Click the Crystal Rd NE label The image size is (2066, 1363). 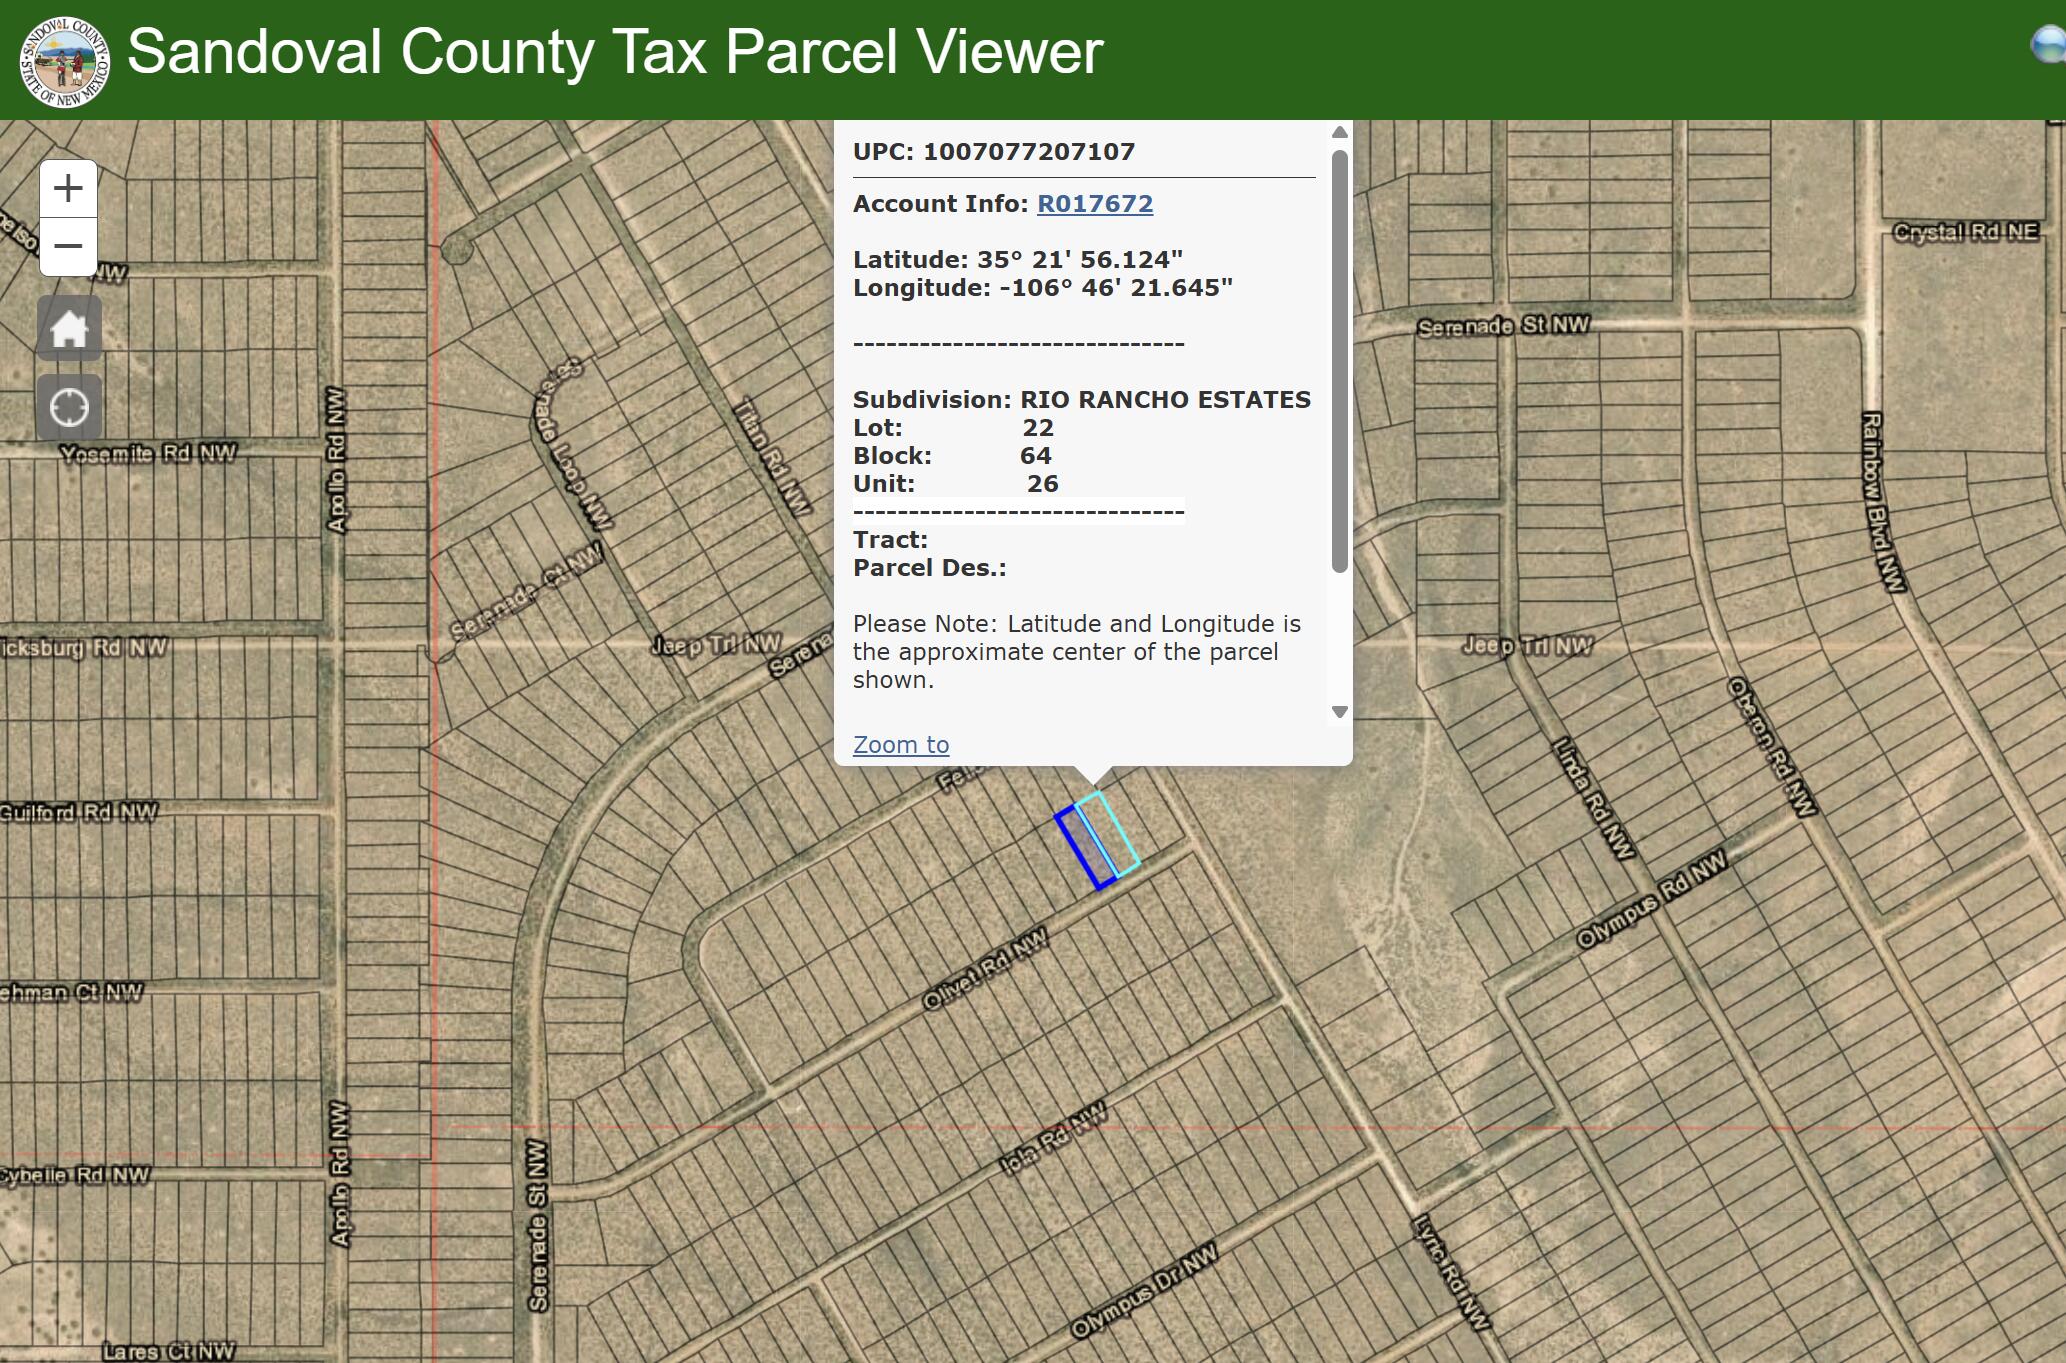[x=1965, y=232]
